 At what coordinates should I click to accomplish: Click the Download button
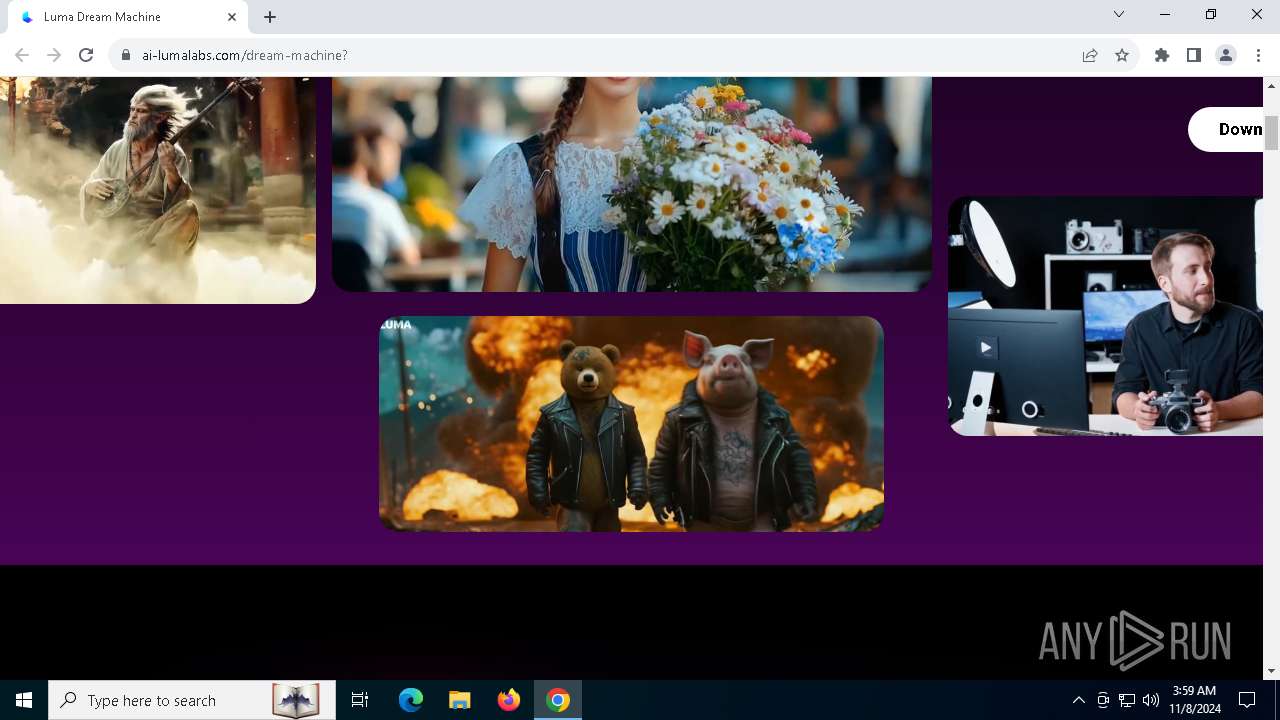point(1226,129)
